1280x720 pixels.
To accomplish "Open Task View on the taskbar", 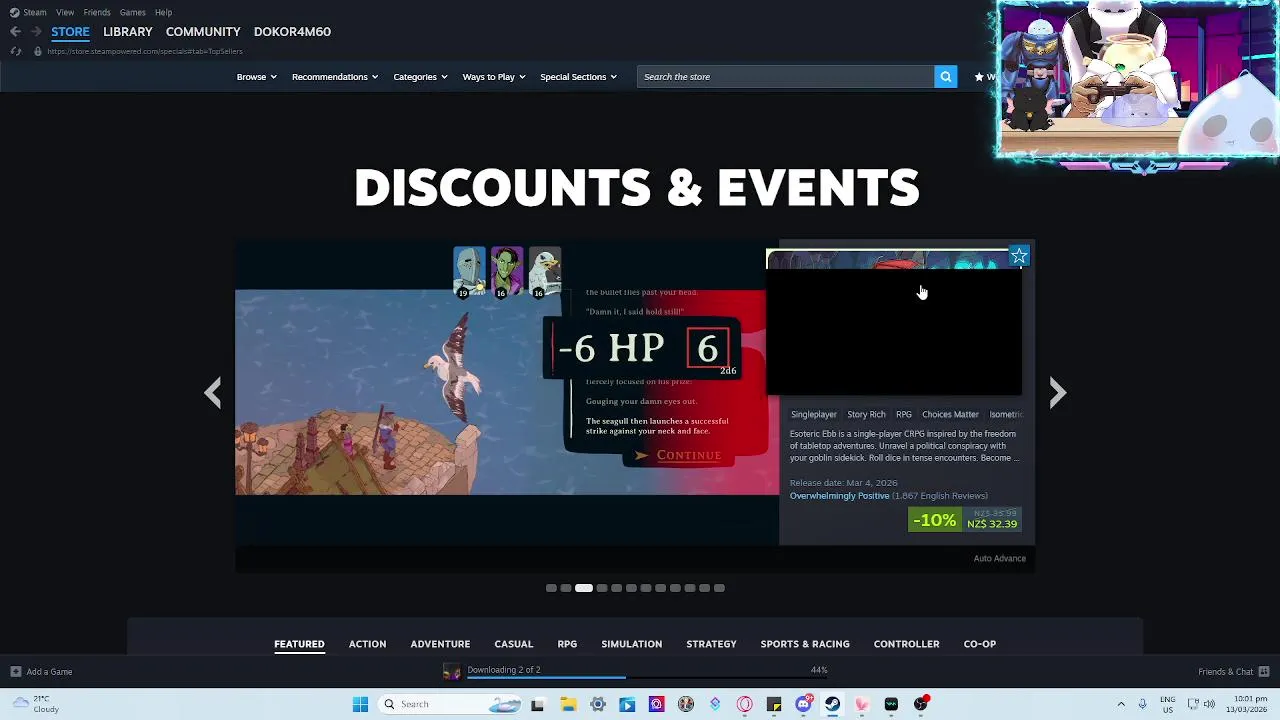I will (x=537, y=704).
